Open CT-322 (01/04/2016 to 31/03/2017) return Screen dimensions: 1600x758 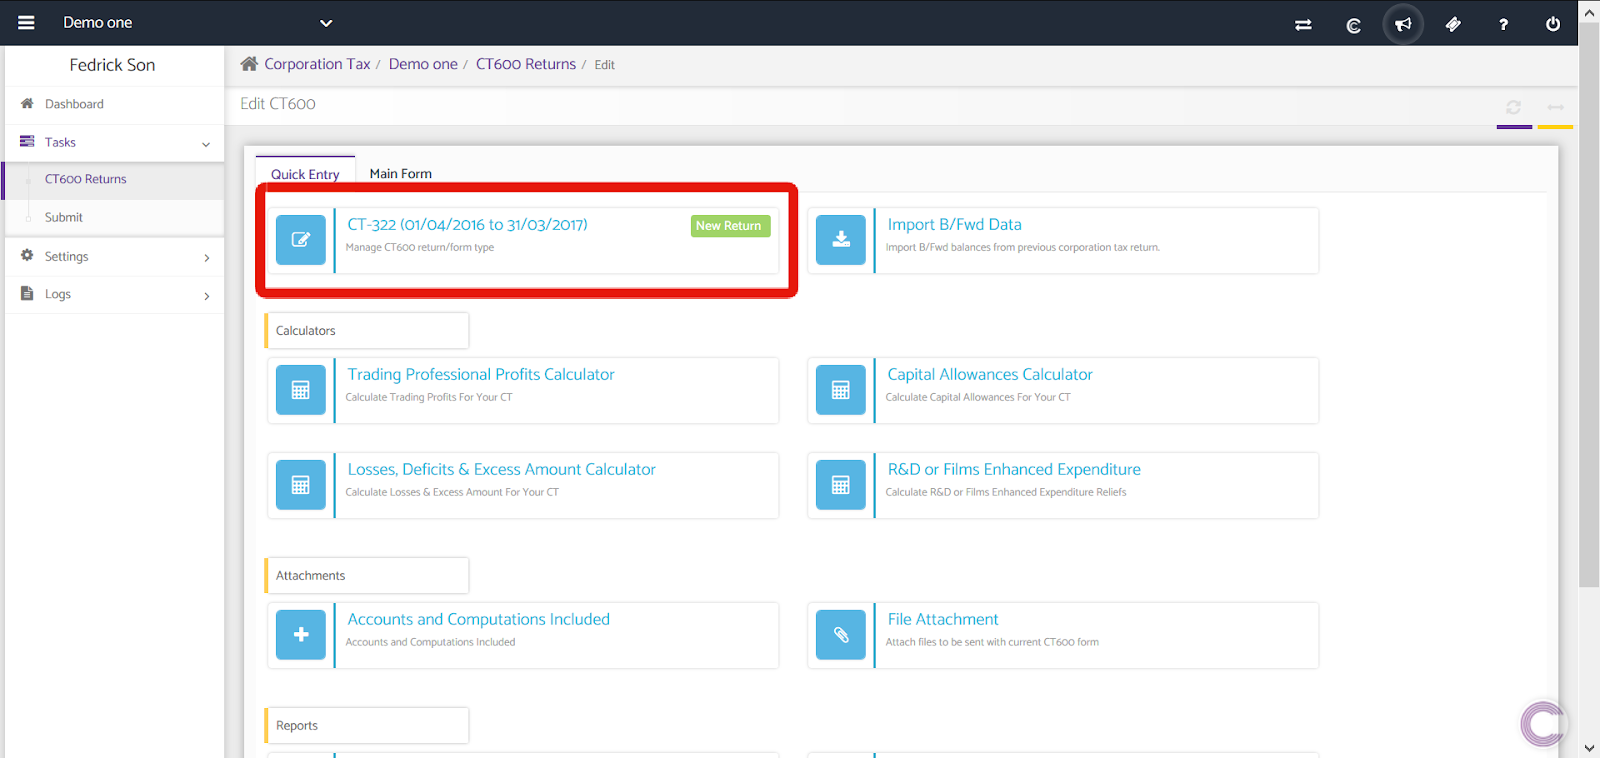pyautogui.click(x=467, y=225)
